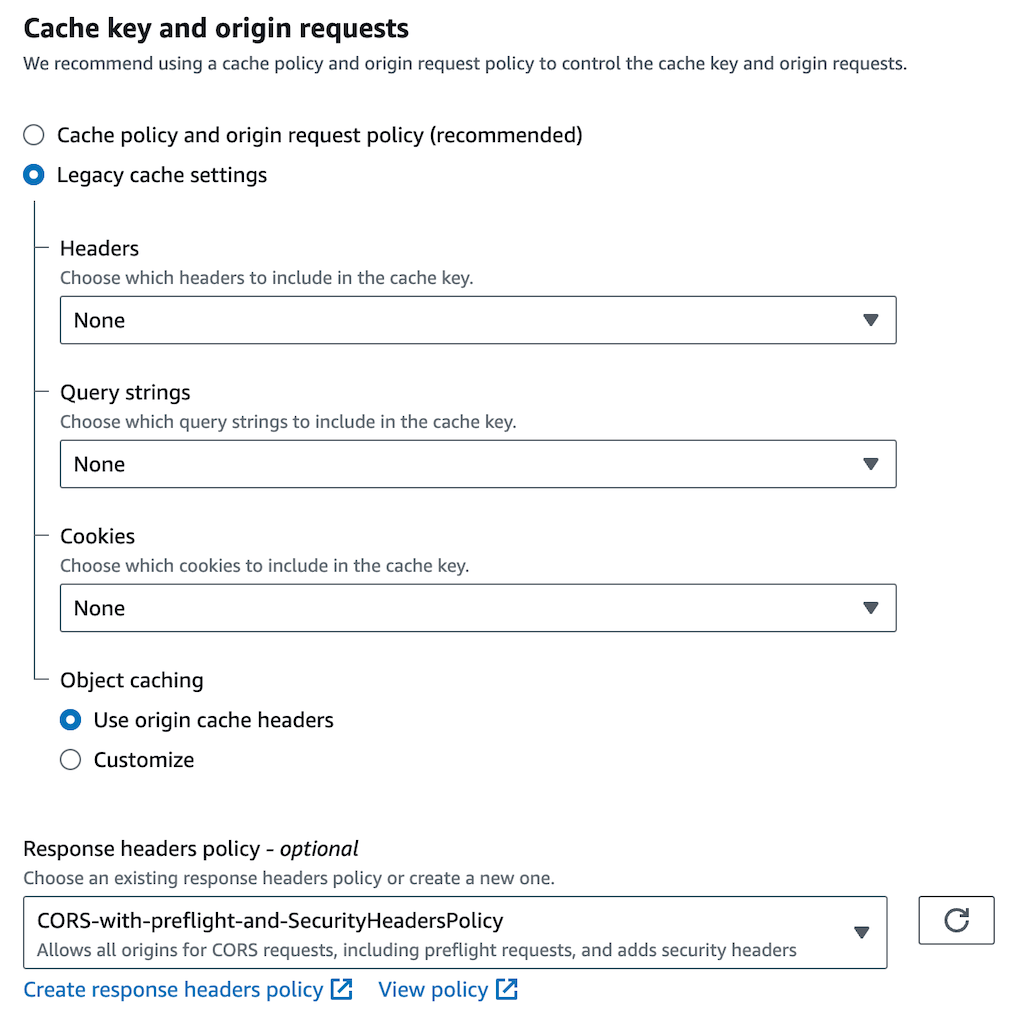Open the CORS-with-preflight-and-SecurityHeadersPolicy dropdown
This screenshot has height=1029, width=1024.
[x=440, y=932]
